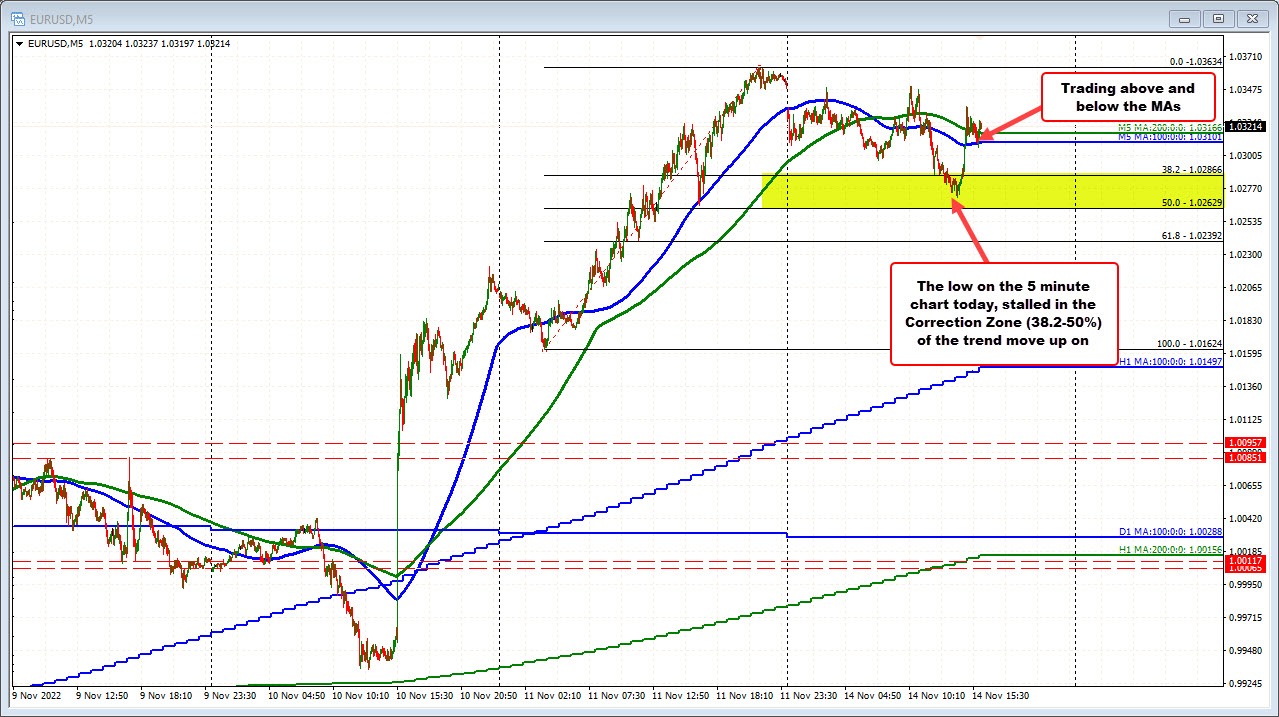
Task: Click the Fibonacci label '0.0 -1.03634'
Action: point(1195,61)
